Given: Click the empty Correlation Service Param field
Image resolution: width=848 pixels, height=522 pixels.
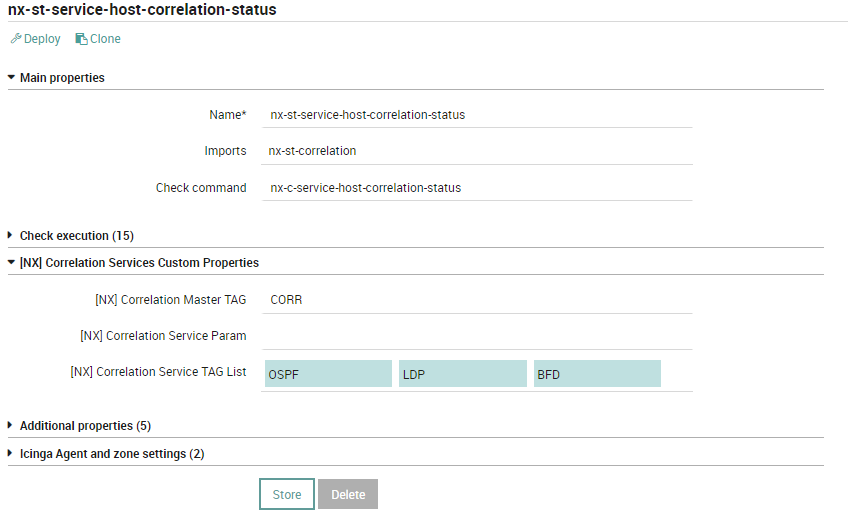Looking at the screenshot, I should coord(477,336).
